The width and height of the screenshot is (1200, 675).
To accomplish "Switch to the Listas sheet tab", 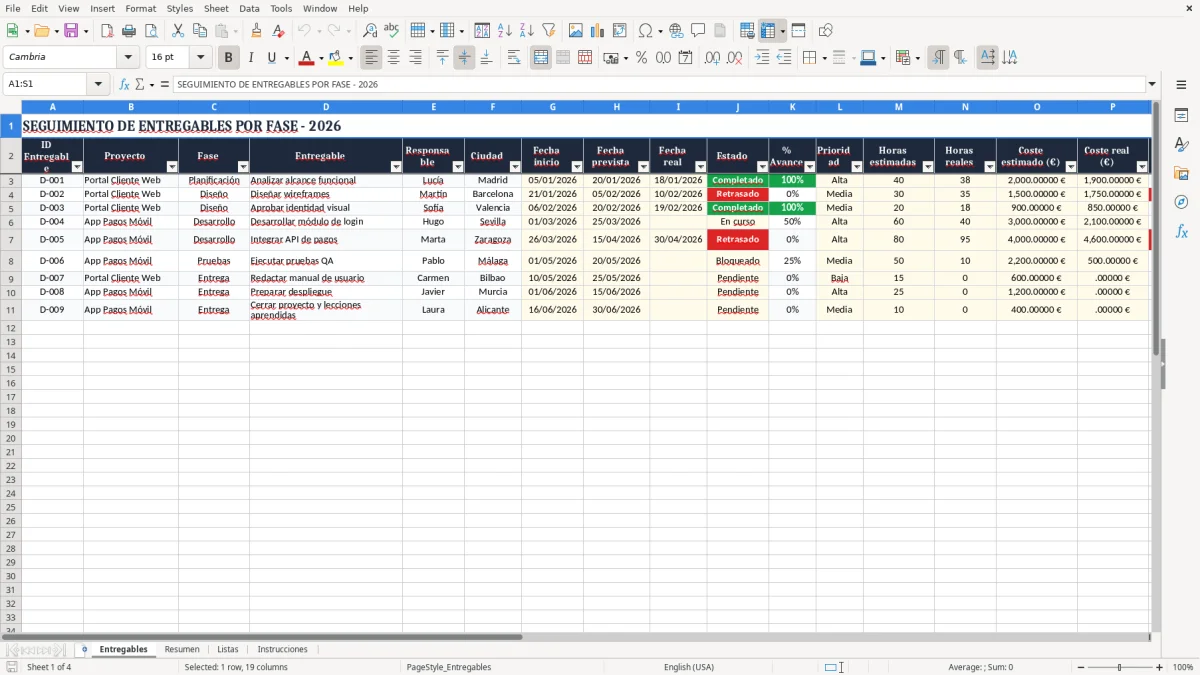I will coord(228,649).
